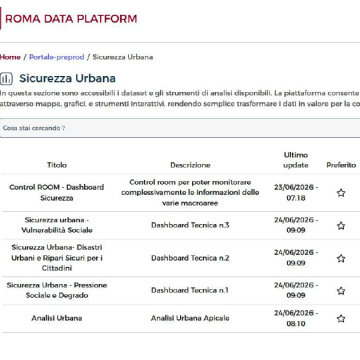360x360 pixels.
Task: Select Analisi Urbana Apicale description
Action: [x=190, y=318]
